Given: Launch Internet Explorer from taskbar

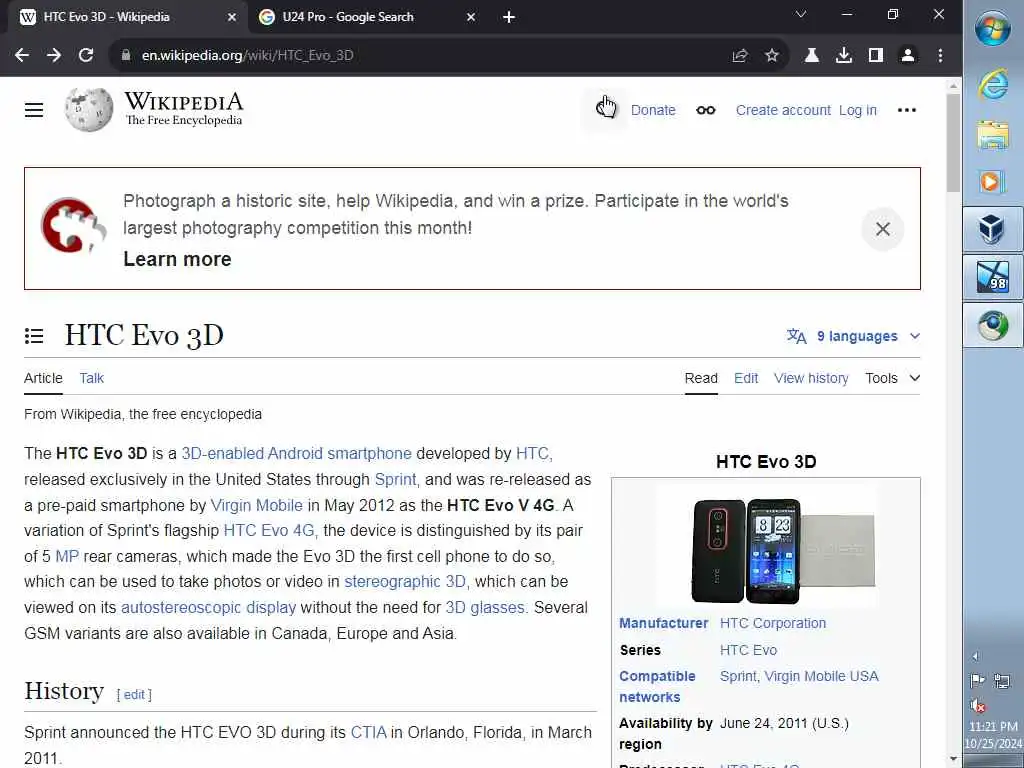Looking at the screenshot, I should [993, 86].
